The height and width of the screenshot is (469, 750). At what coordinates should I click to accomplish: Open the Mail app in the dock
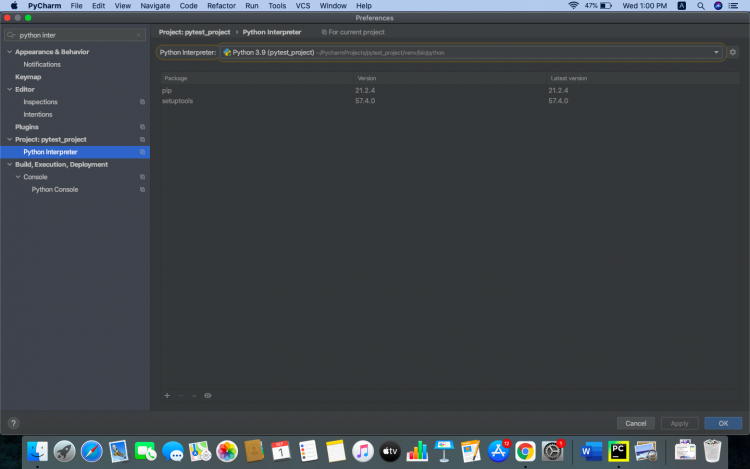pos(118,451)
